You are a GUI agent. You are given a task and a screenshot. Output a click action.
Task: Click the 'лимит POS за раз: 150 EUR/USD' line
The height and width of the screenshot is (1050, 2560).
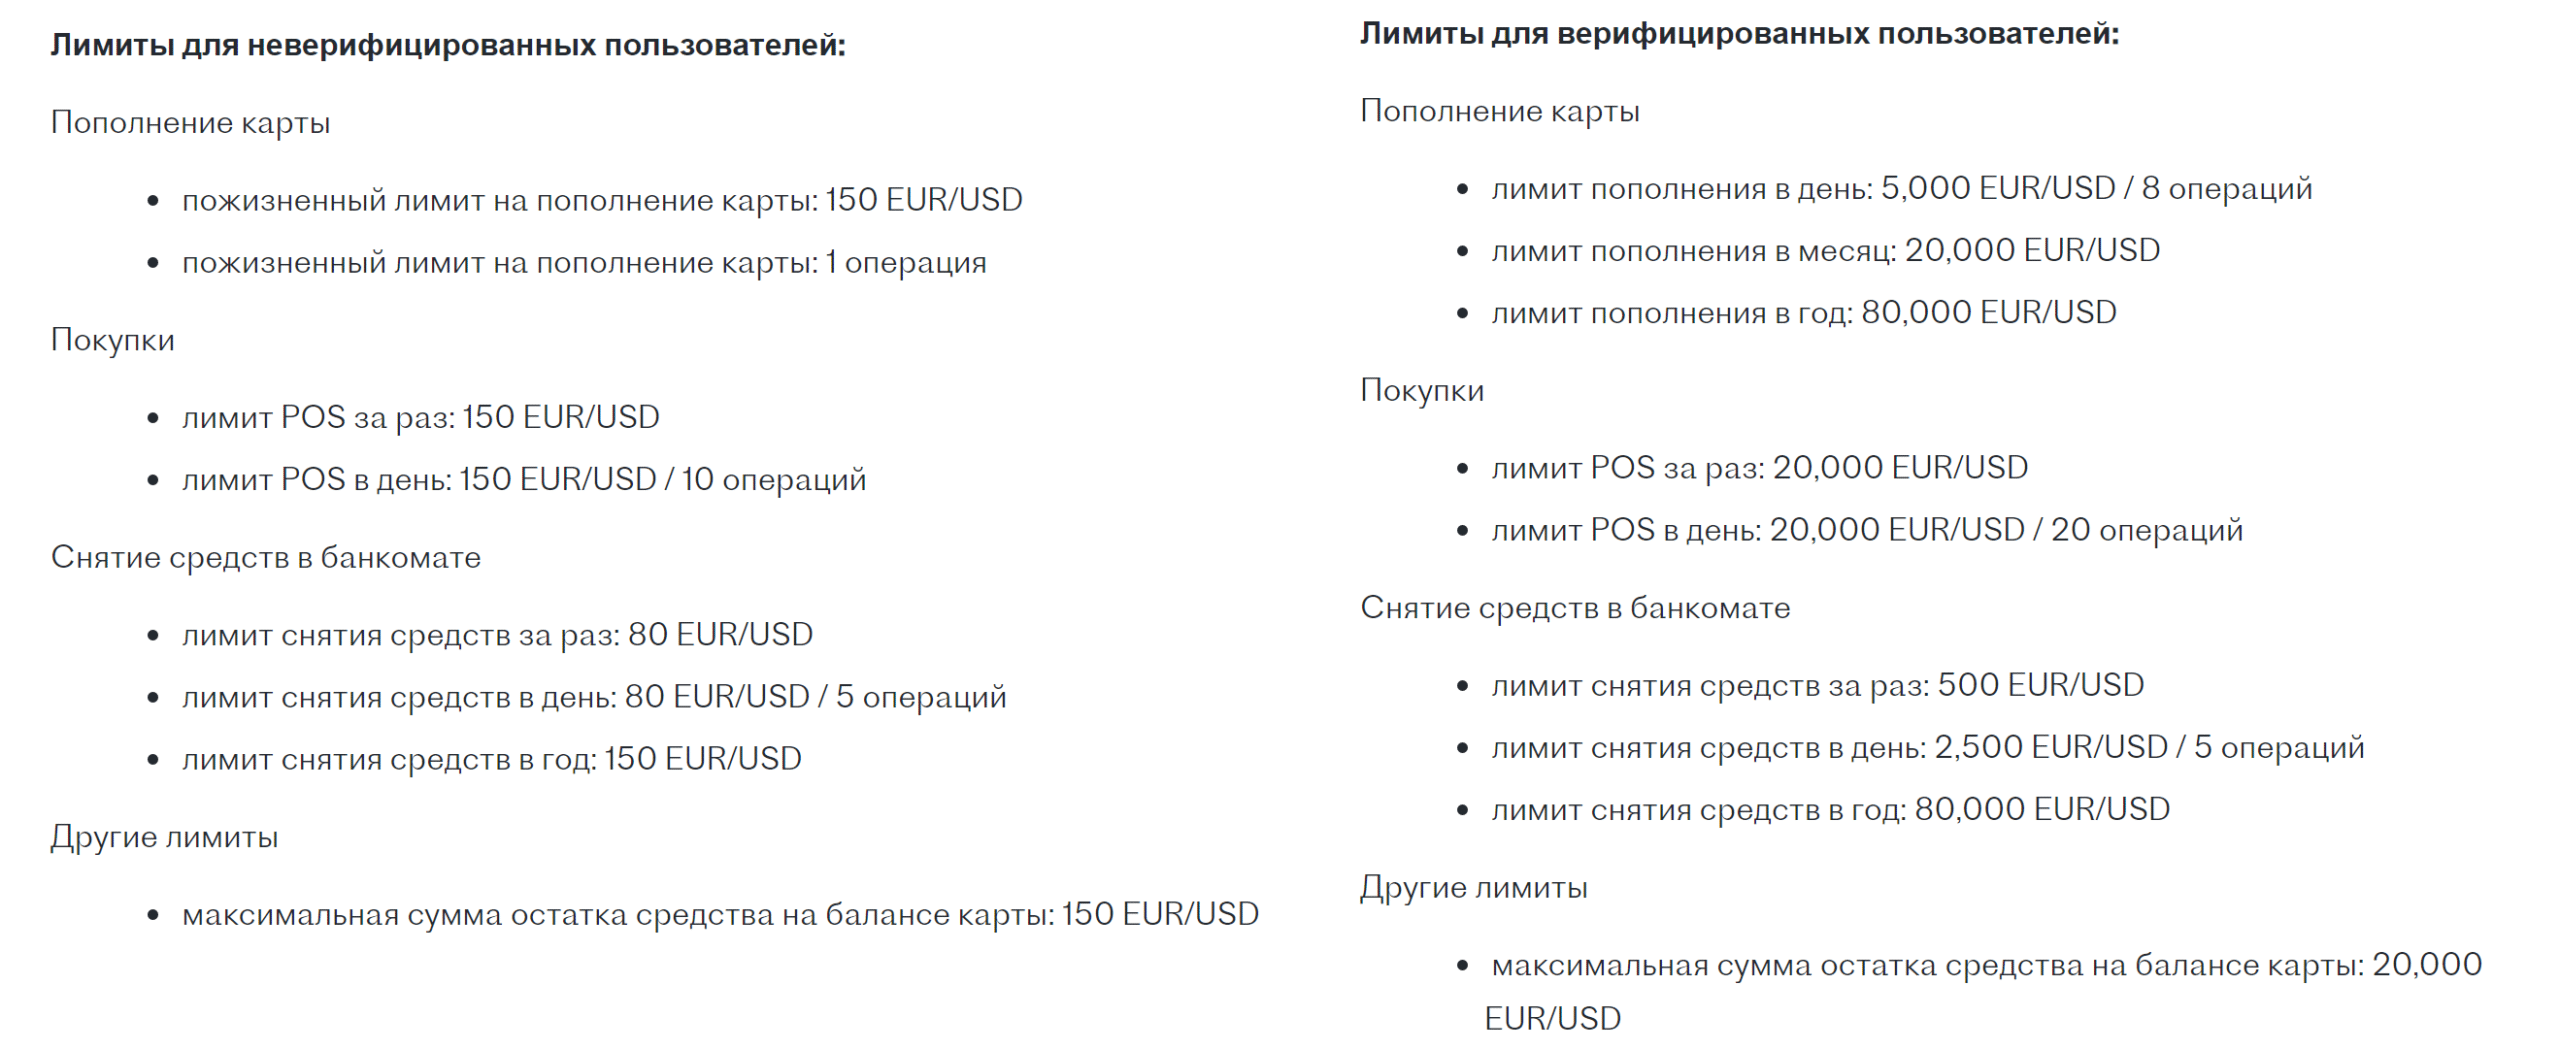click(x=421, y=417)
